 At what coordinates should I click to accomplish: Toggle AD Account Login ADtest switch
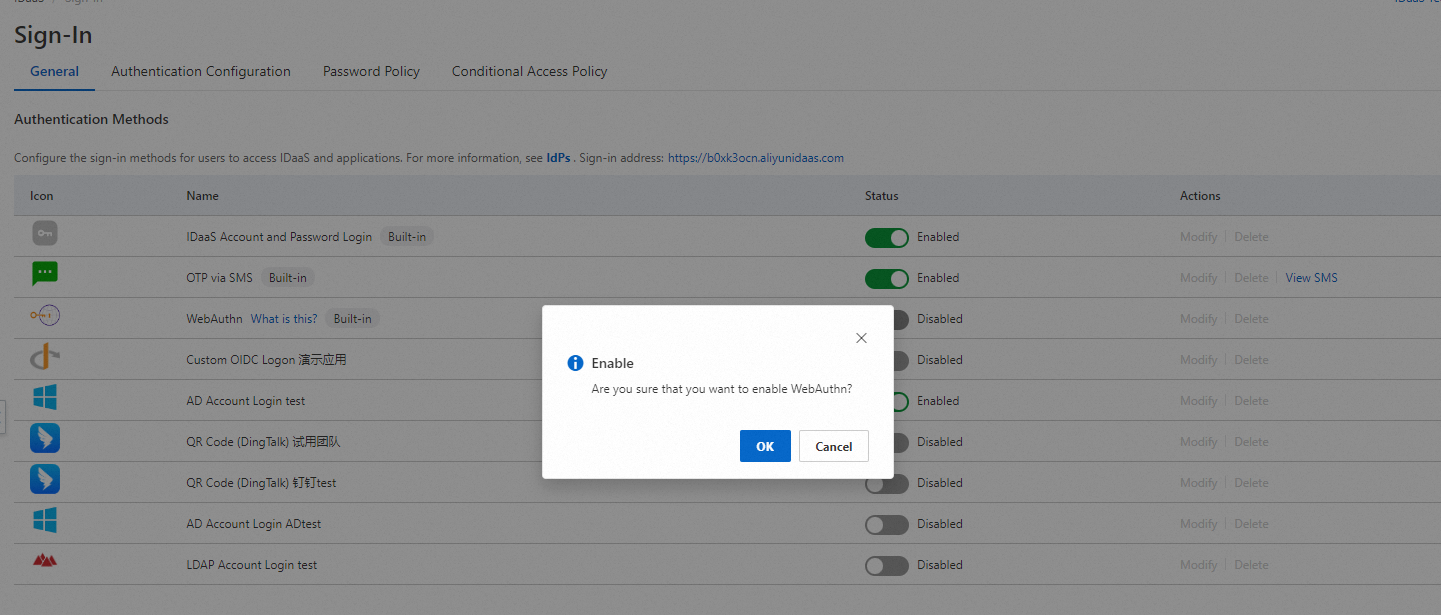[x=886, y=524]
